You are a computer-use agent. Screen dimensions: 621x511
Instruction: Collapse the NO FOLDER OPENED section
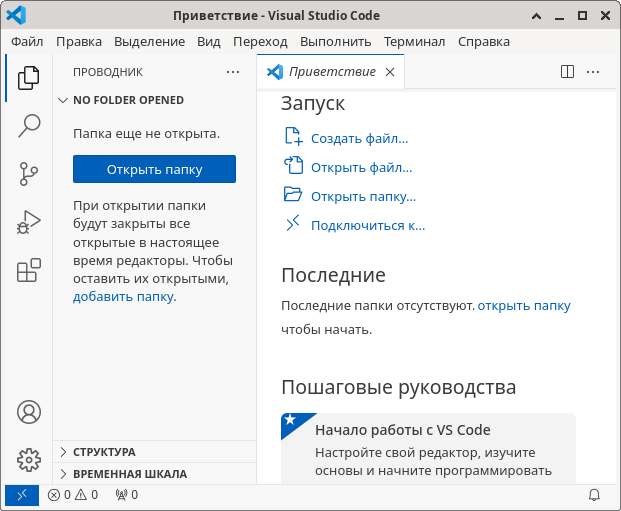coord(128,100)
